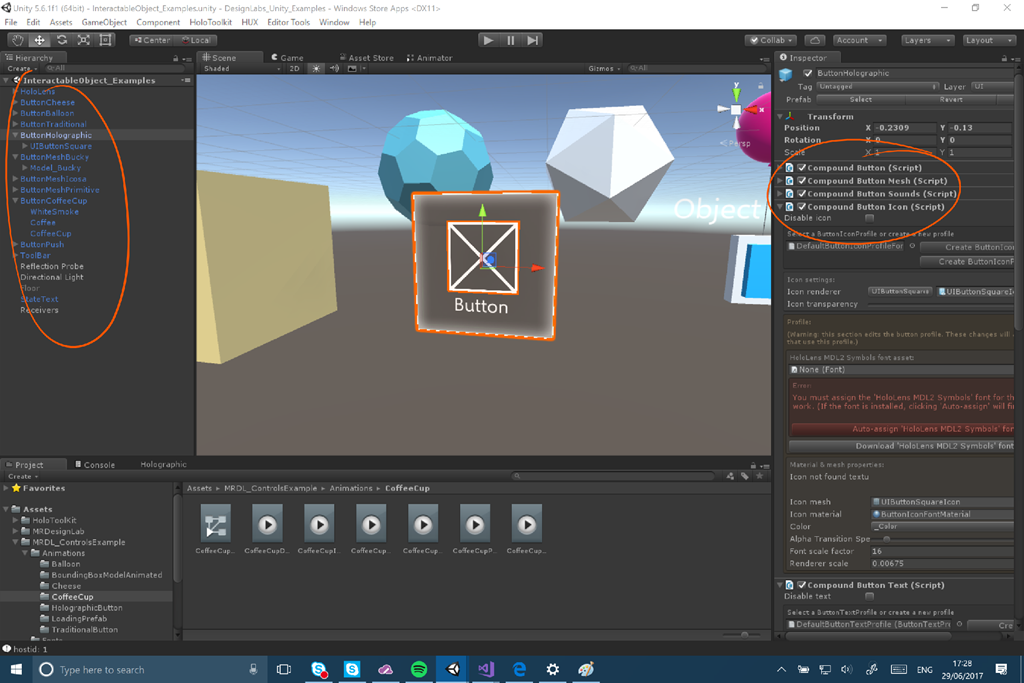Viewport: 1024px width, 683px height.
Task: Open Skype with the red badge on taskbar
Action: (319, 669)
